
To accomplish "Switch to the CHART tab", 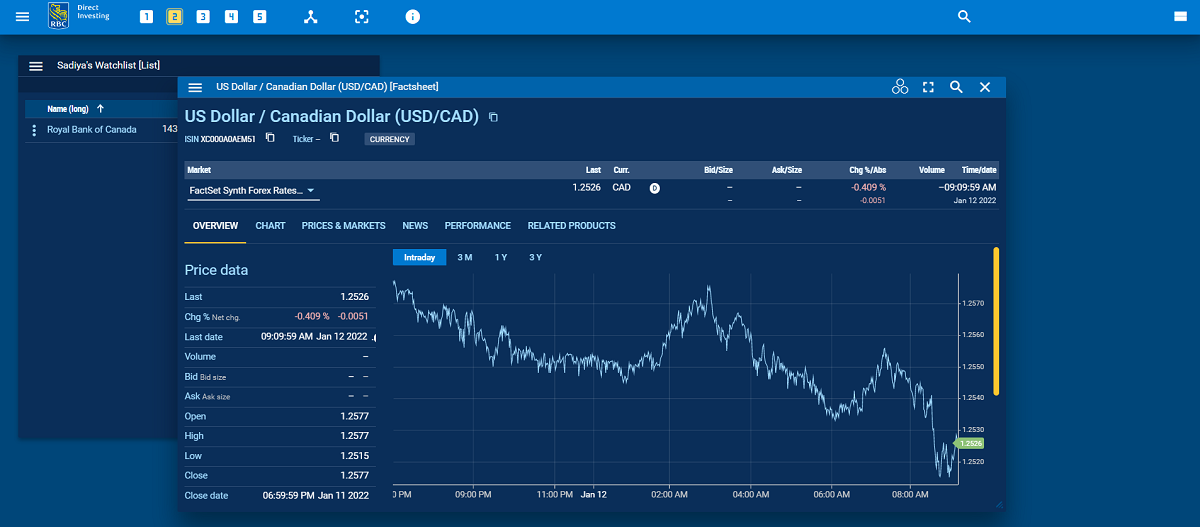I will tap(270, 226).
